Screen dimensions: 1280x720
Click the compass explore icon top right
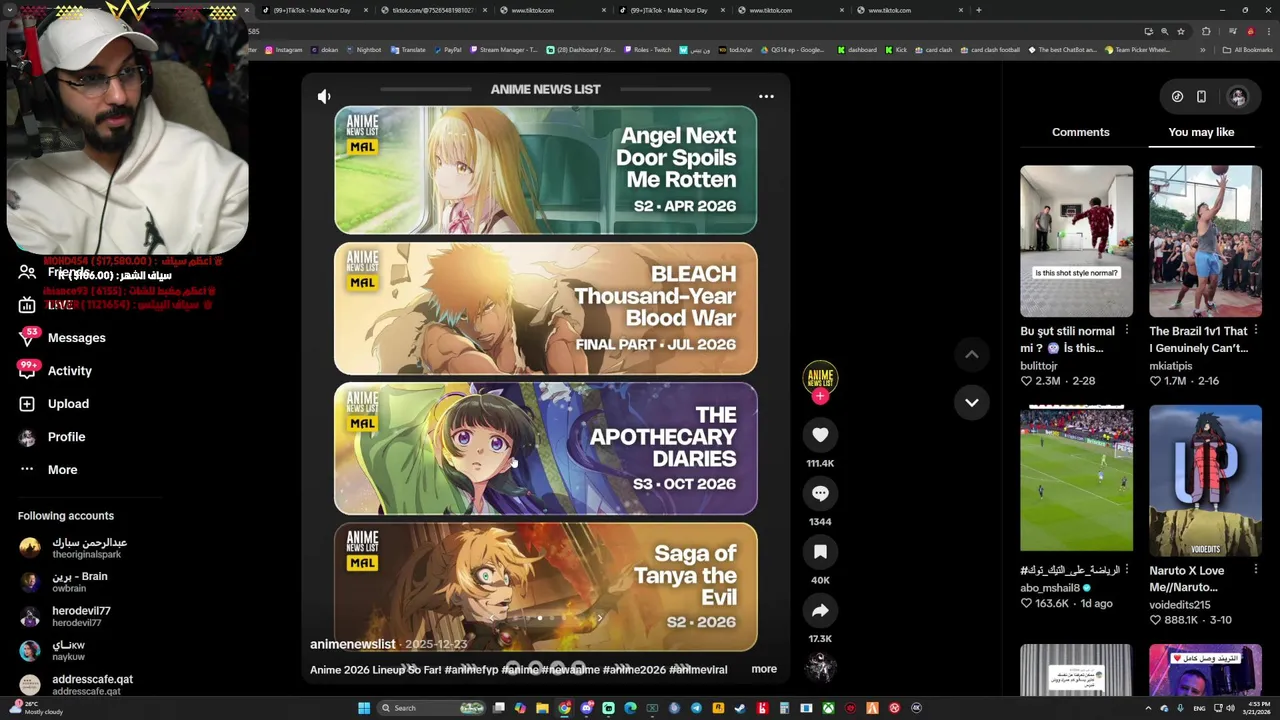click(1177, 97)
